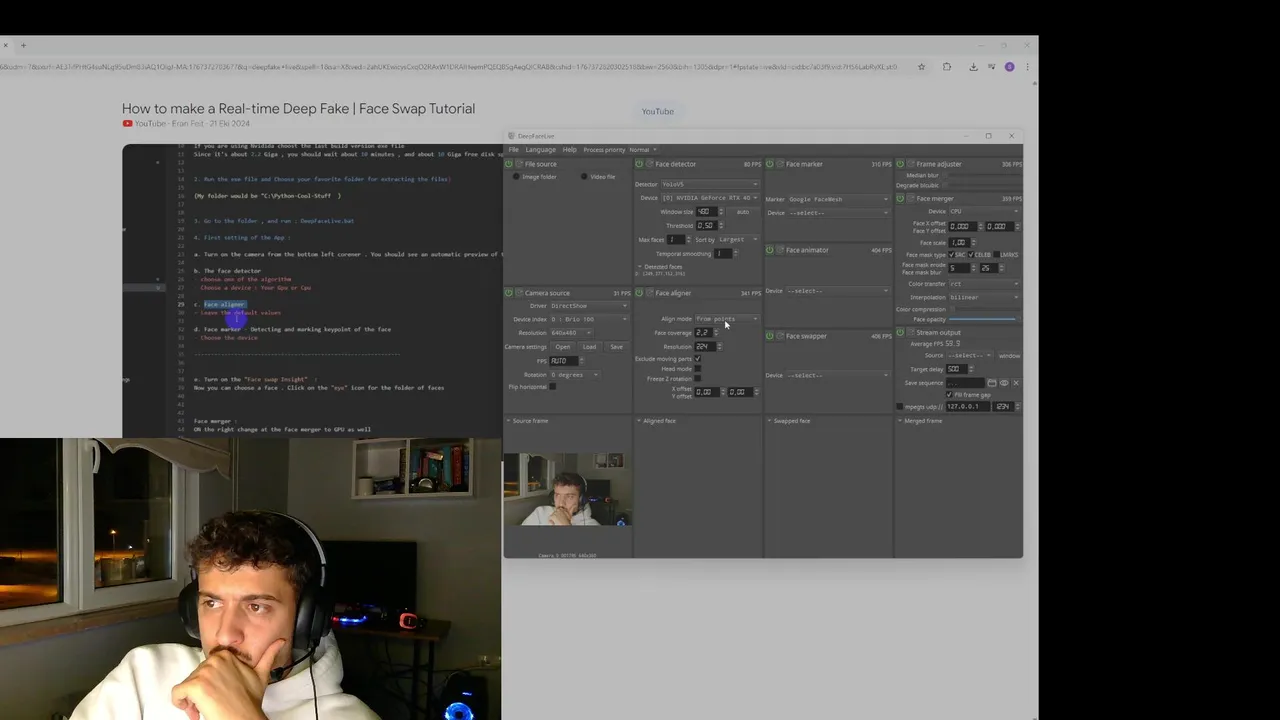
Task: Open the Marker Google FaceMesh dropdown
Action: 839,199
